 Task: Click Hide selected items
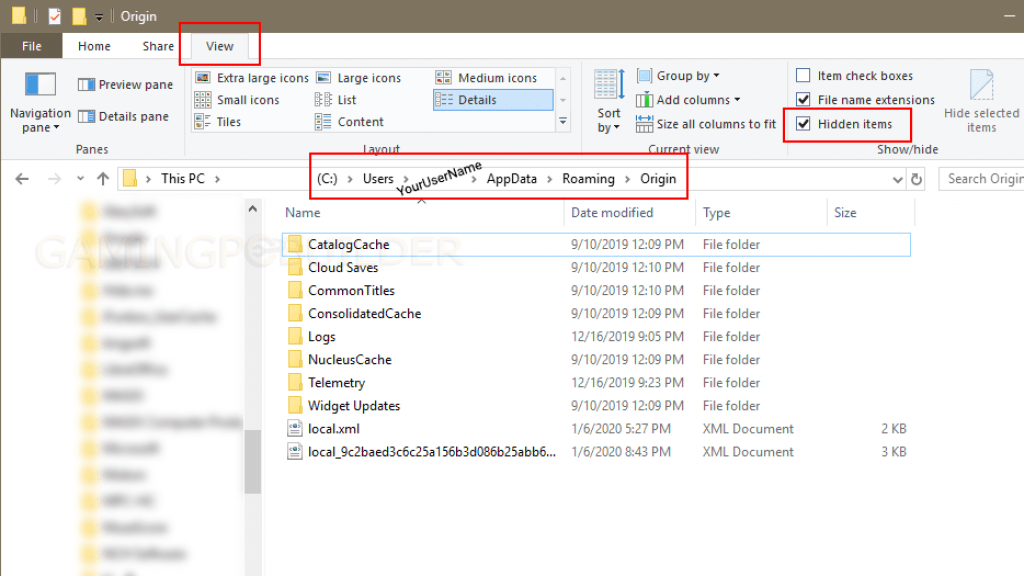tap(981, 99)
